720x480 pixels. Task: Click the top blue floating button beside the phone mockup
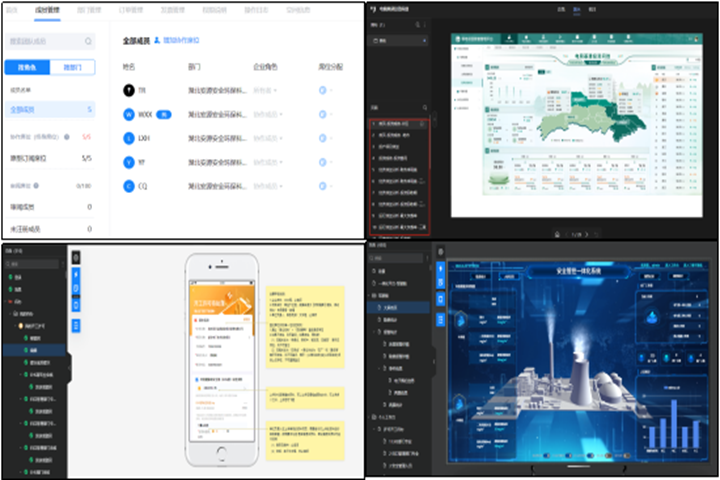coord(76,273)
